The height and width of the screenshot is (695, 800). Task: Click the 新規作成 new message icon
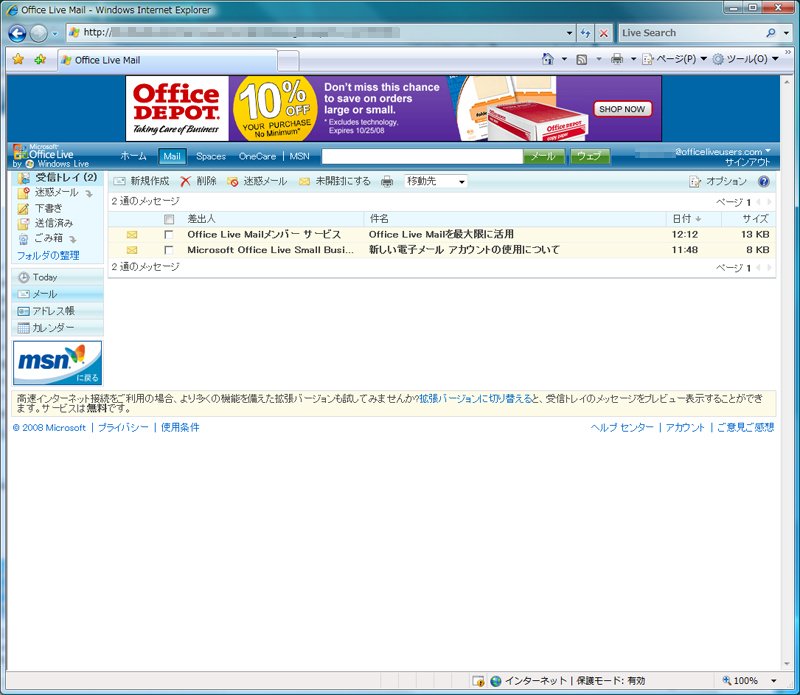point(119,181)
